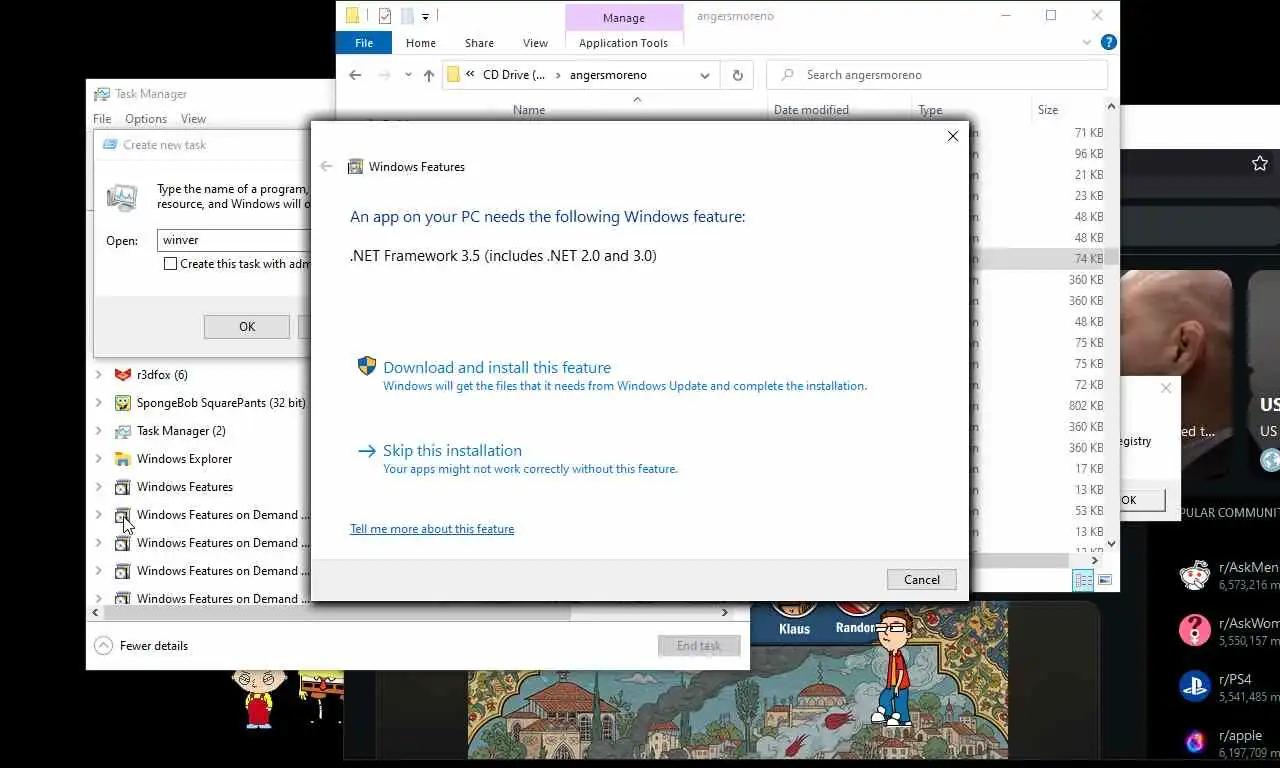Image resolution: width=1280 pixels, height=768 pixels.
Task: Expand the Explorer ribbon chevron
Action: pyautogui.click(x=1087, y=43)
